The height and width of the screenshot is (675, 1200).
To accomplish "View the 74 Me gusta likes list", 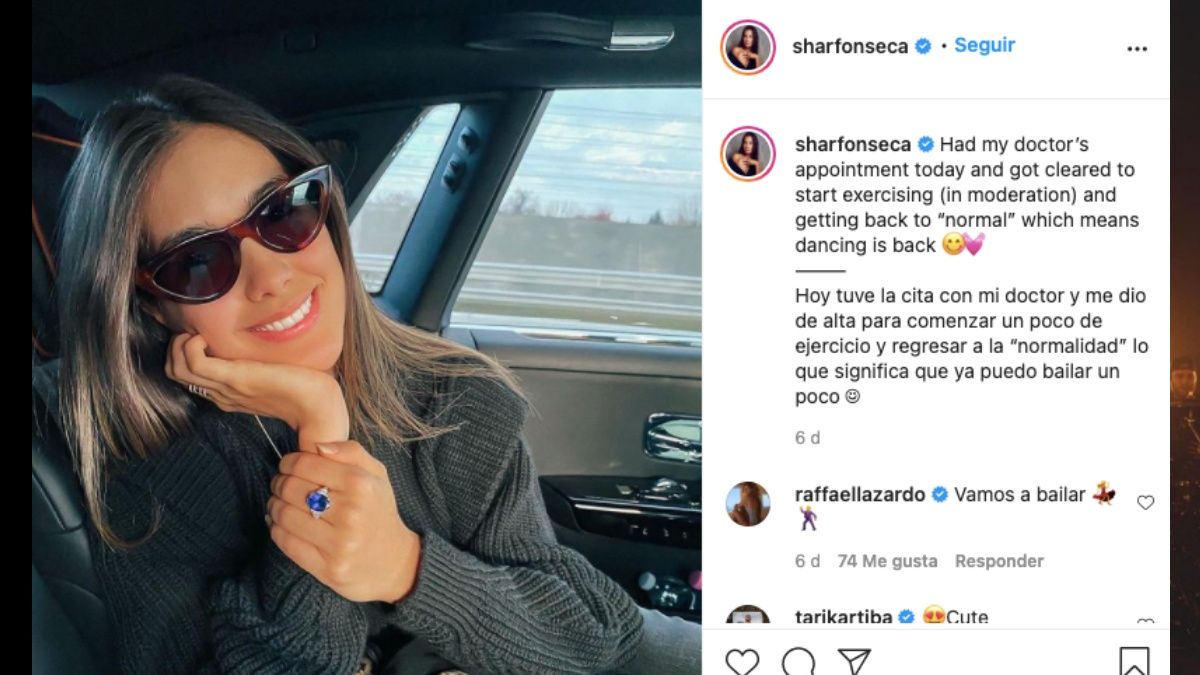I will (887, 561).
